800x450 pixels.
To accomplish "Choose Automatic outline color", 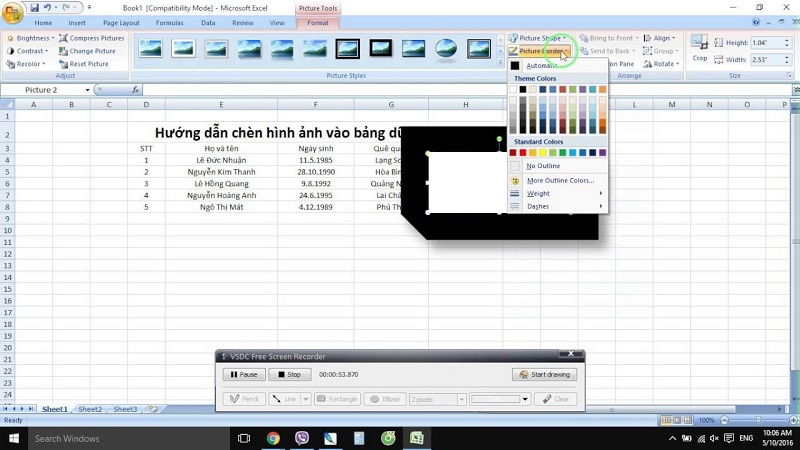I will coord(558,65).
